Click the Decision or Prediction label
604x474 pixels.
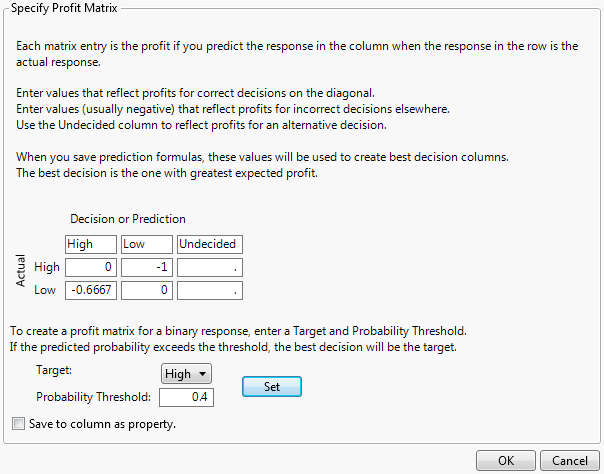pyautogui.click(x=127, y=219)
